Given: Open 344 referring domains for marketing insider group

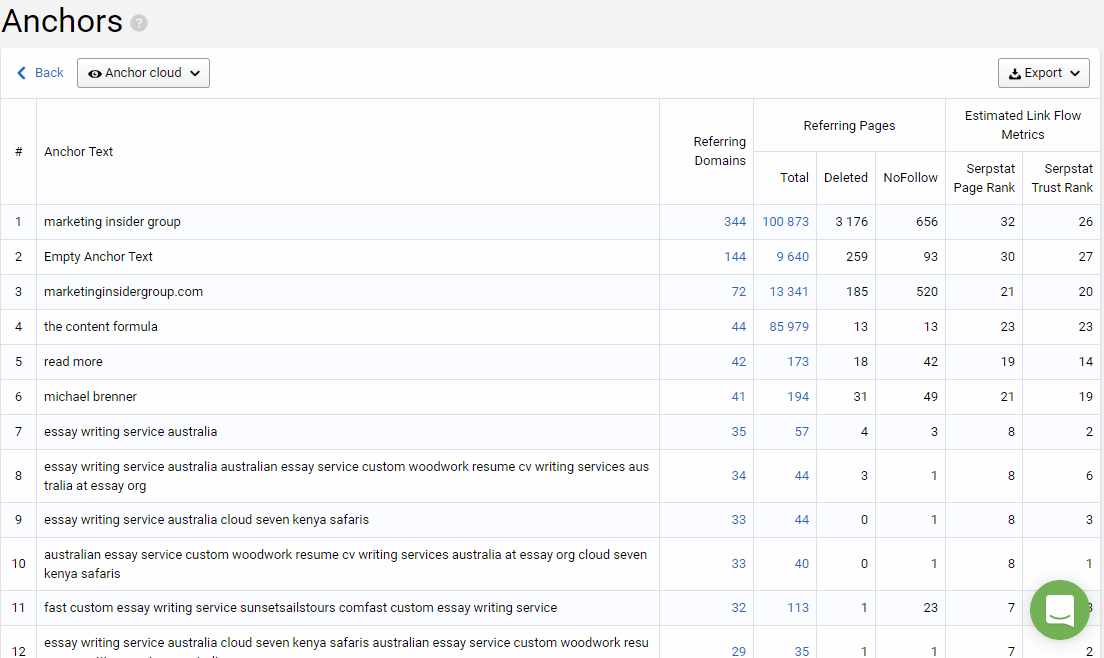Looking at the screenshot, I should 734,222.
